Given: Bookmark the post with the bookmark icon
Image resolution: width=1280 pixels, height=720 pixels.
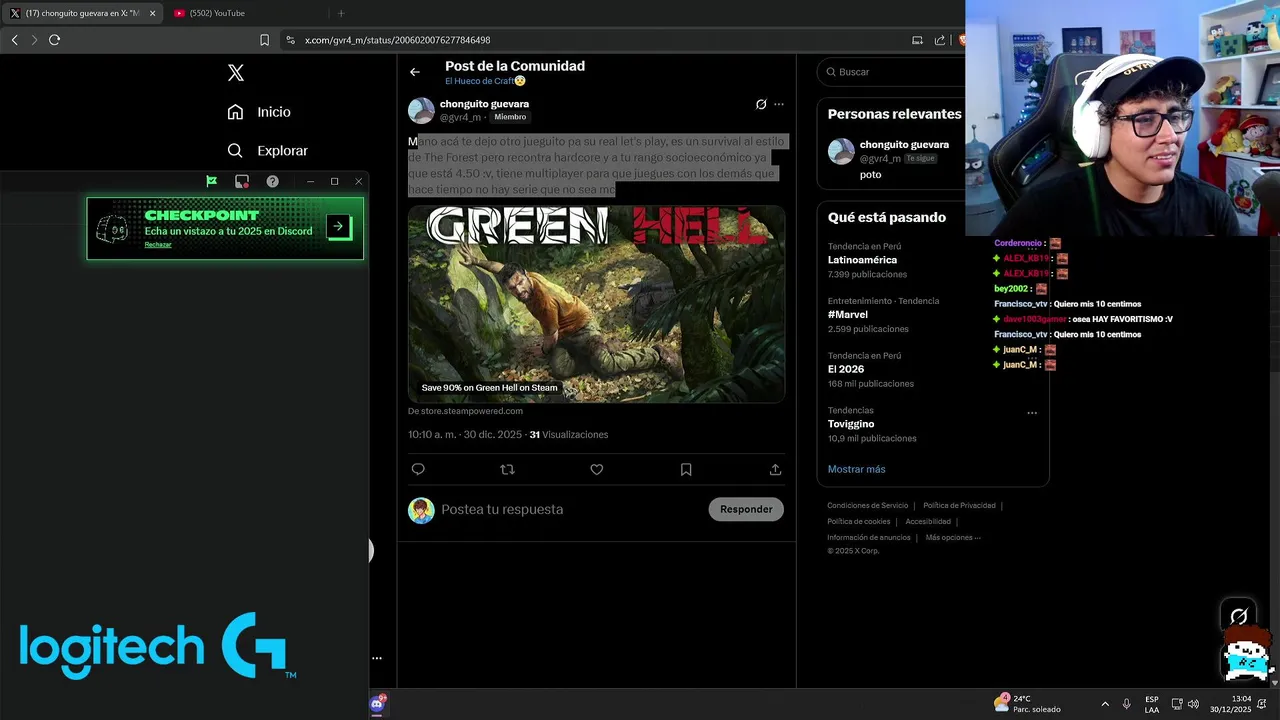Looking at the screenshot, I should tap(686, 469).
